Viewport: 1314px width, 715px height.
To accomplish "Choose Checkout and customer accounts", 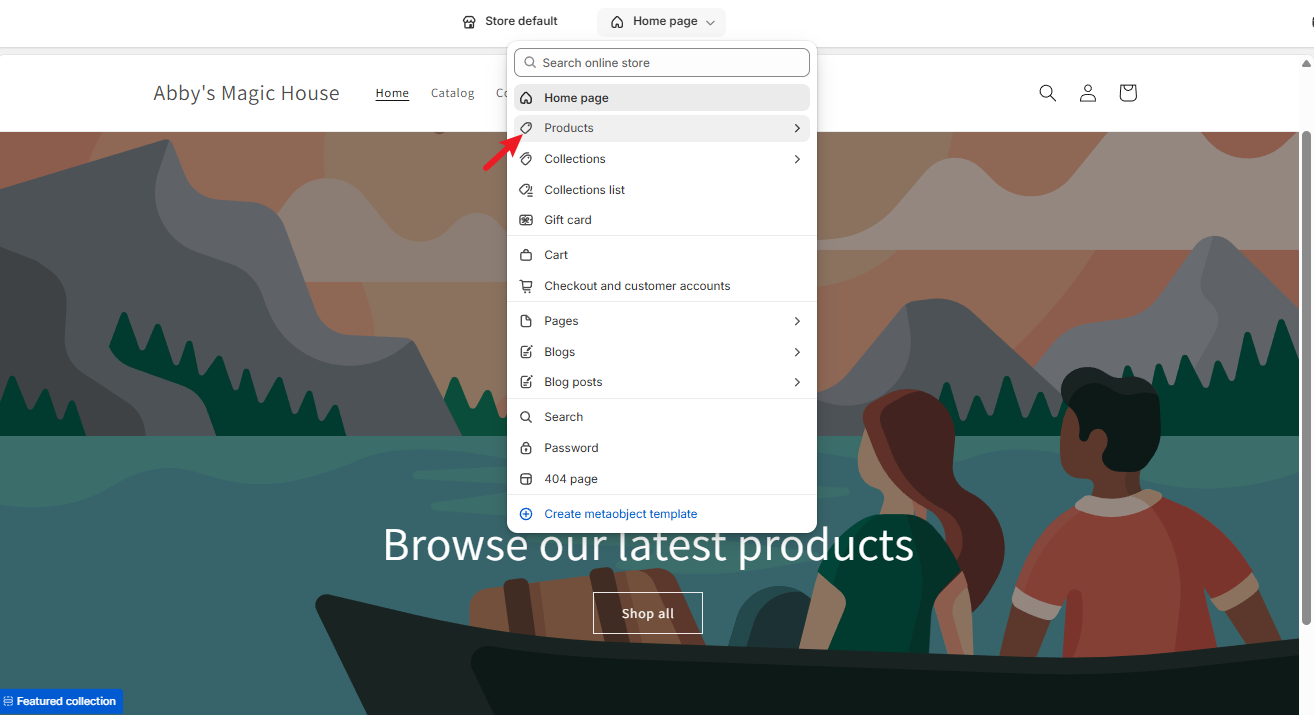I will (x=637, y=286).
